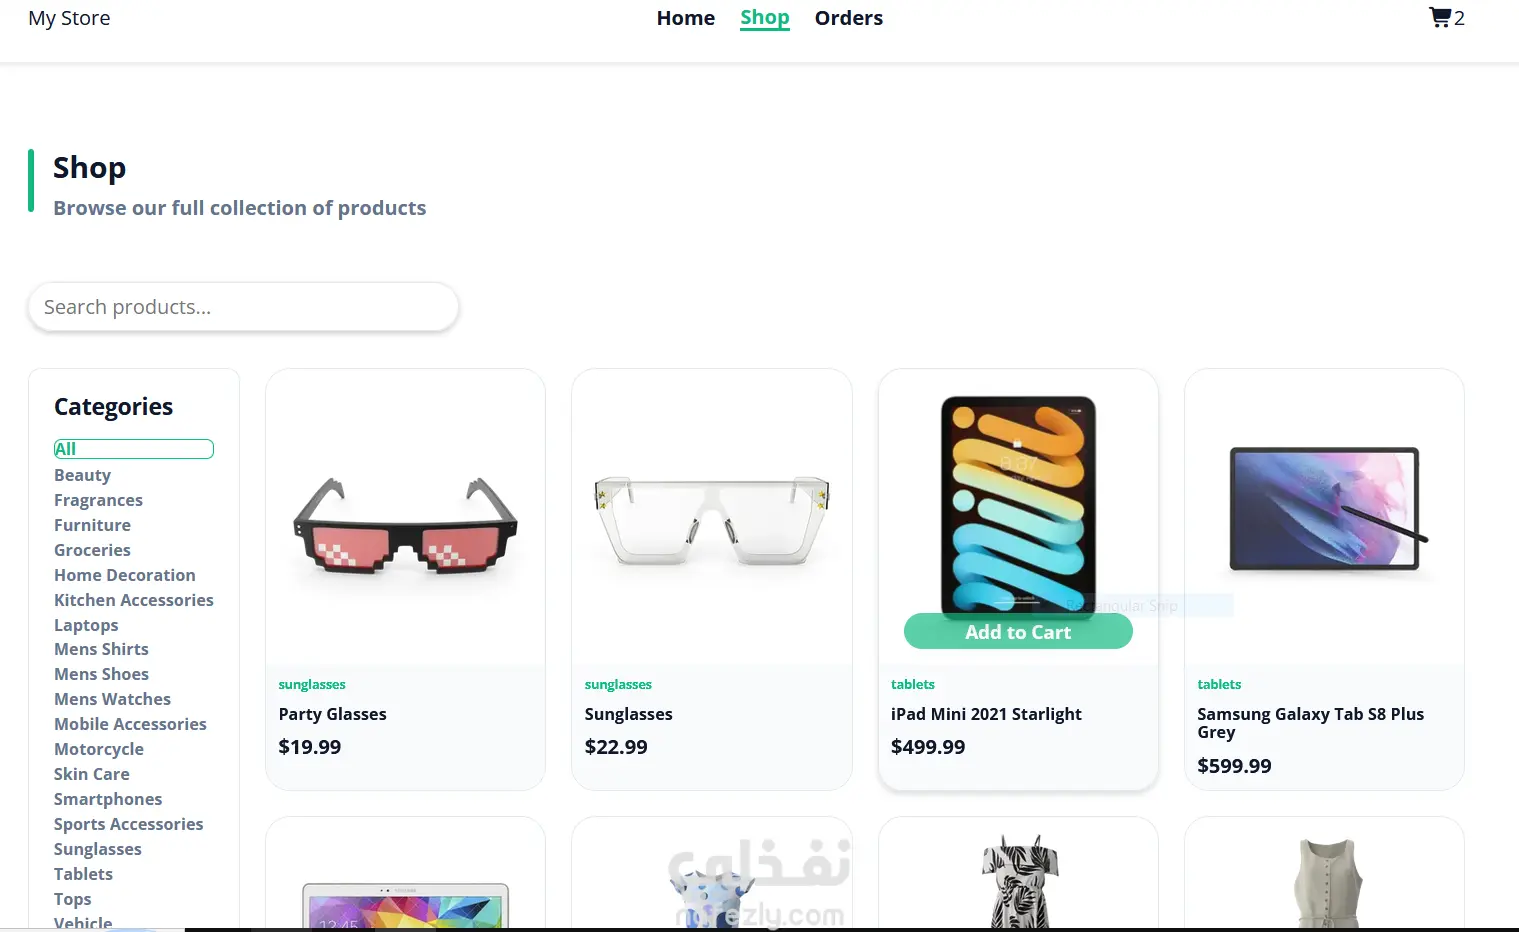Filter by Laptops category
The height and width of the screenshot is (932, 1519).
pos(86,625)
